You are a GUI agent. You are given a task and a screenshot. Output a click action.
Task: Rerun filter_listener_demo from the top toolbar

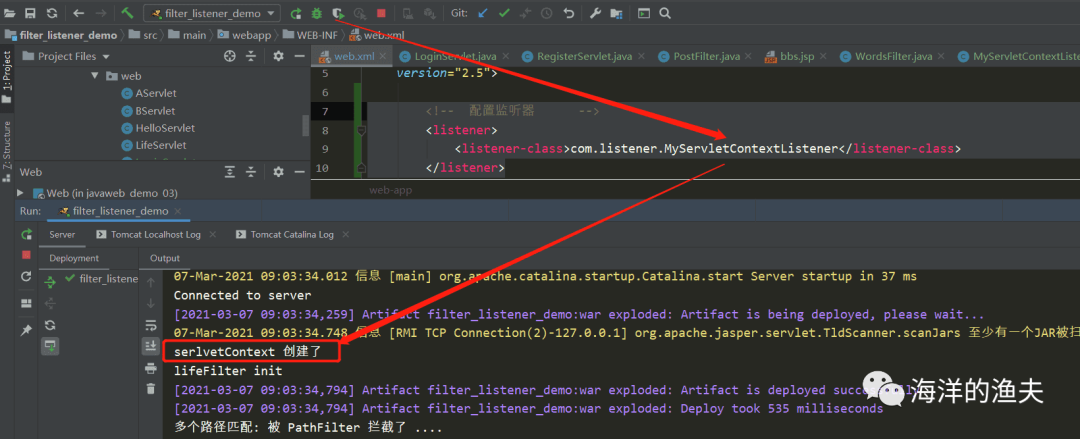[296, 13]
